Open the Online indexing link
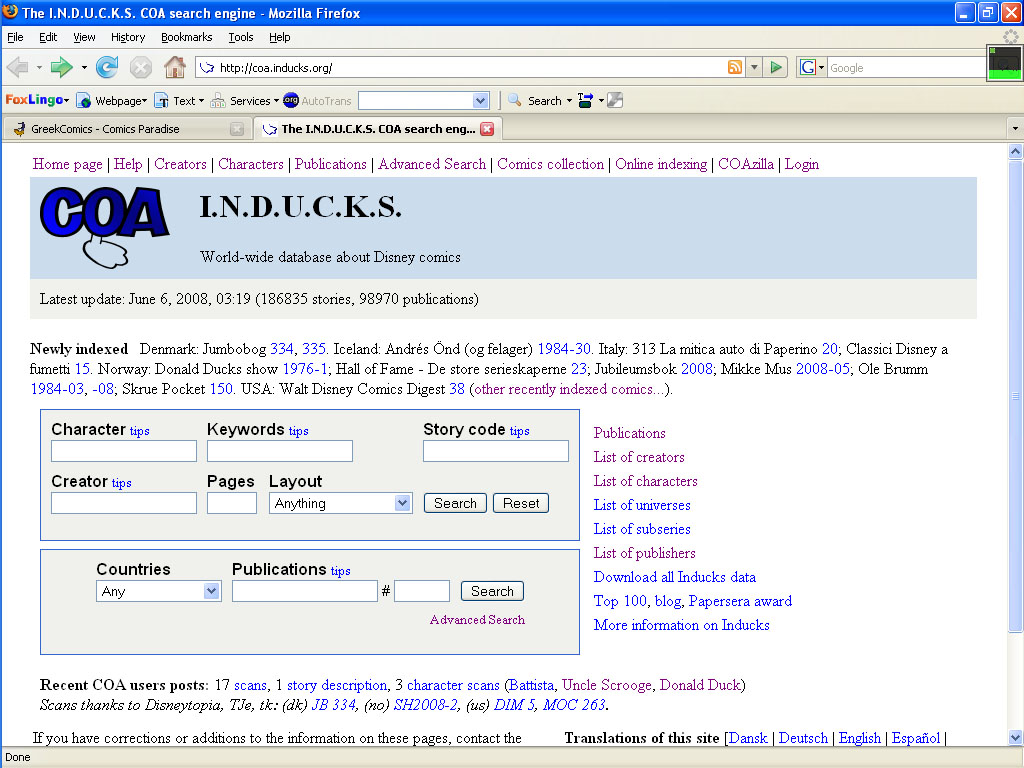 pos(661,164)
